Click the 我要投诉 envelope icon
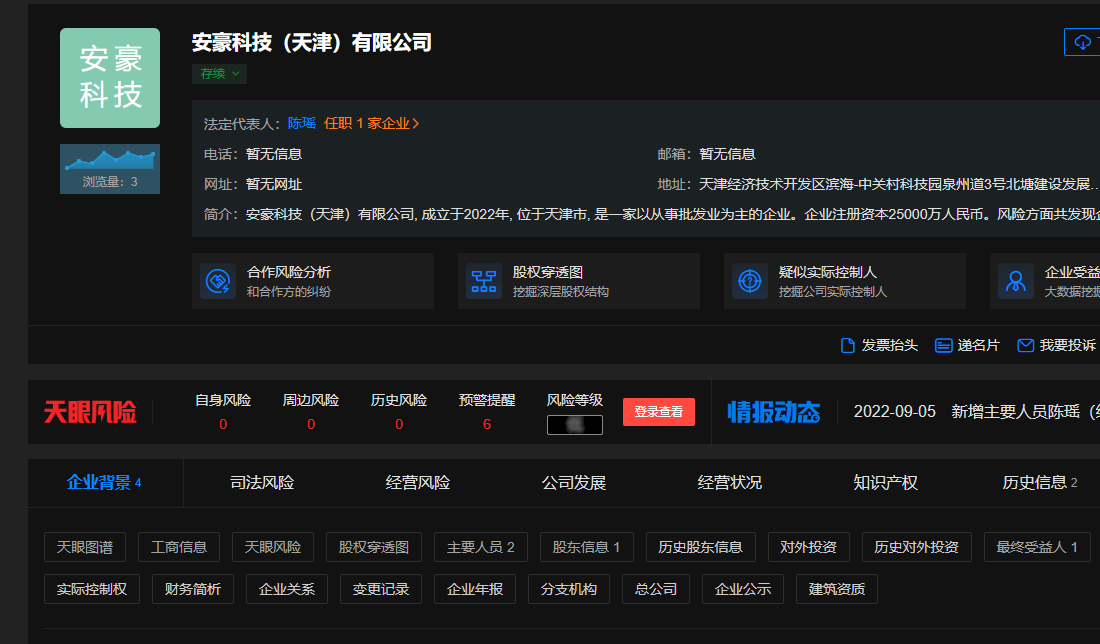1100x644 pixels. pyautogui.click(x=1026, y=345)
